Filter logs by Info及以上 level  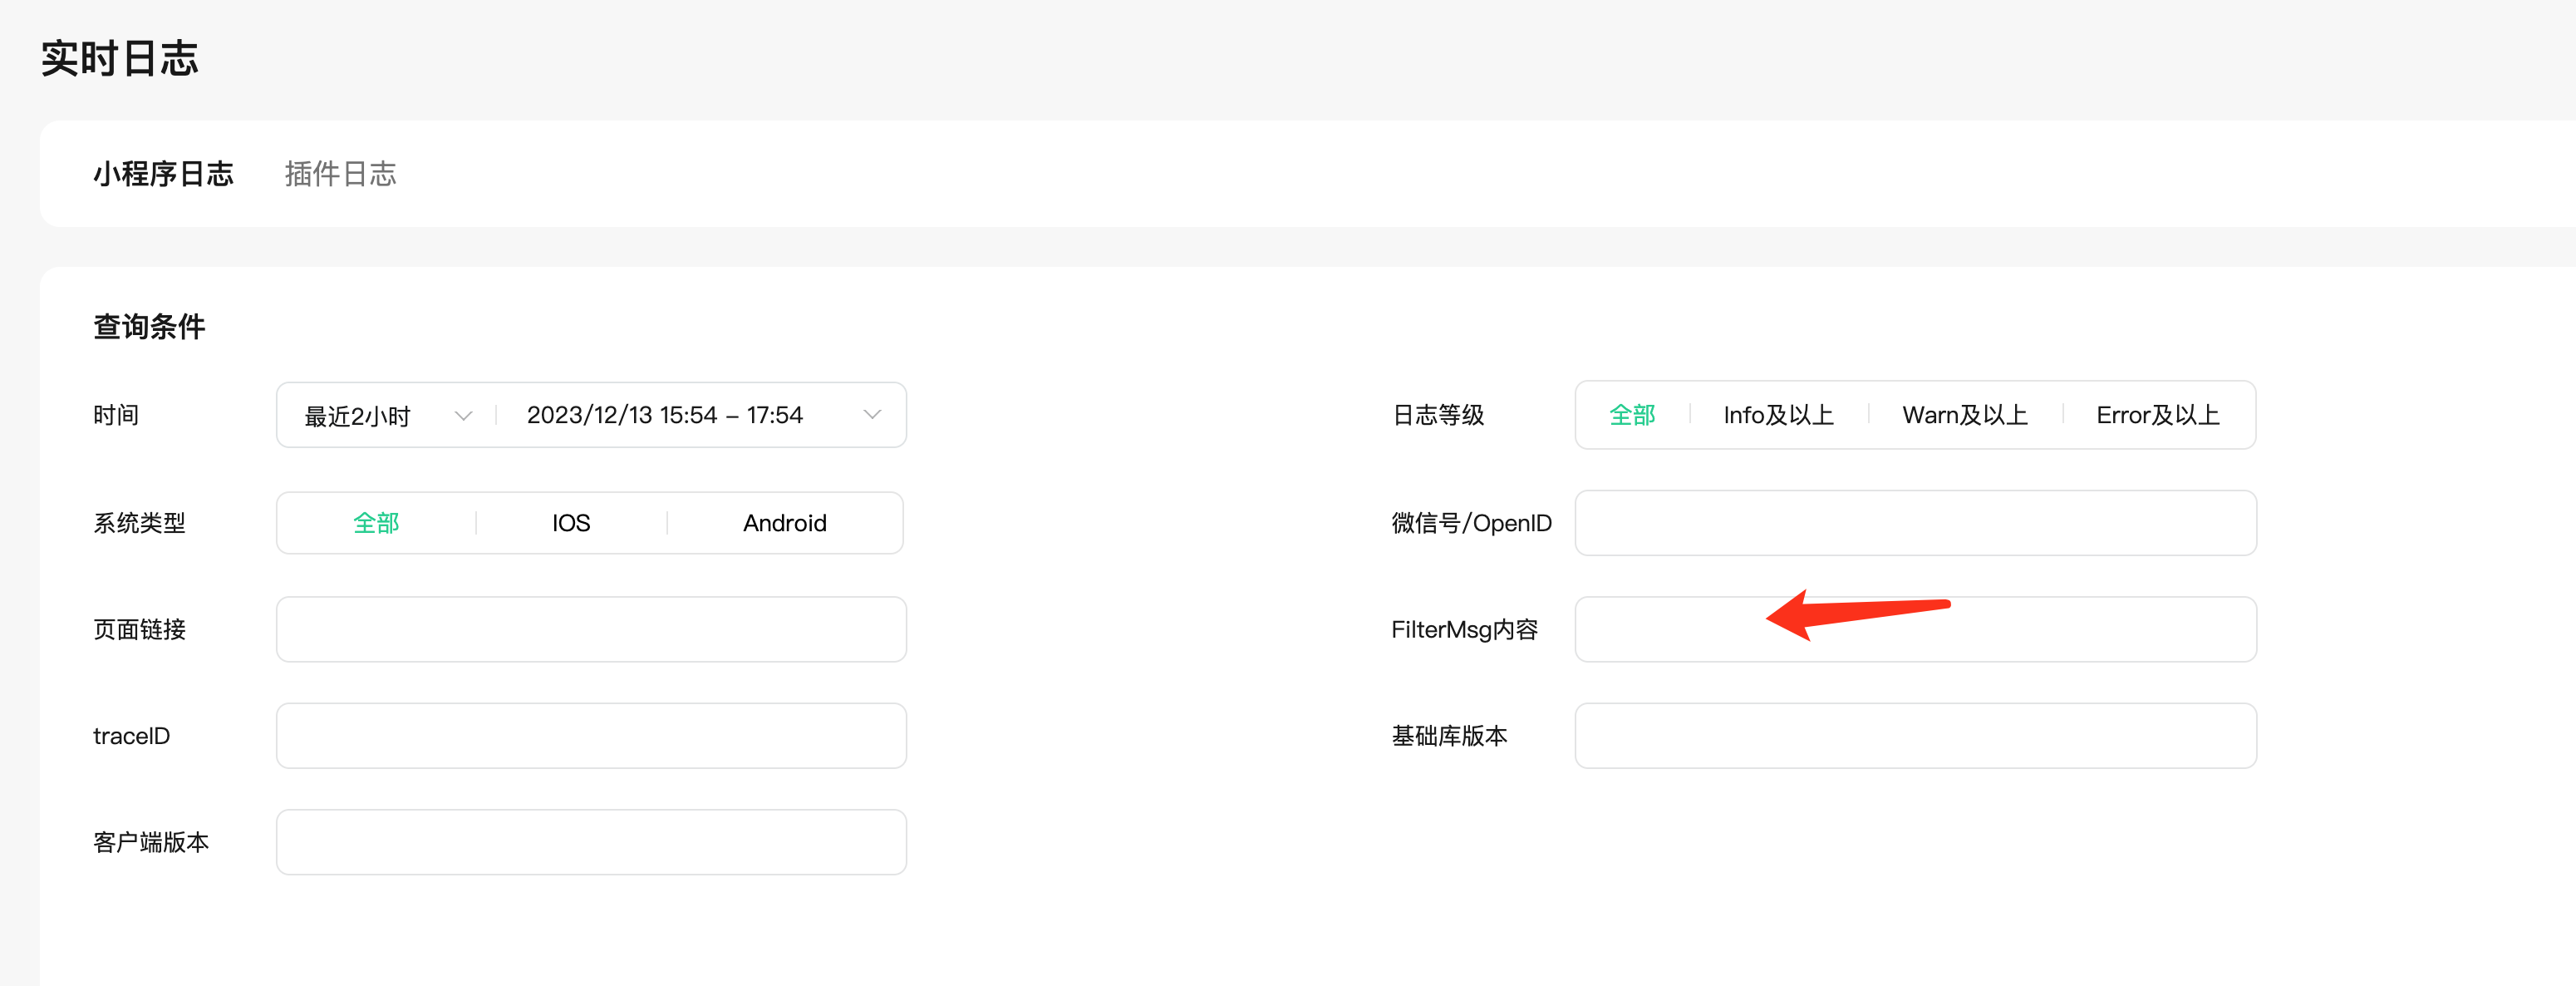(1778, 415)
